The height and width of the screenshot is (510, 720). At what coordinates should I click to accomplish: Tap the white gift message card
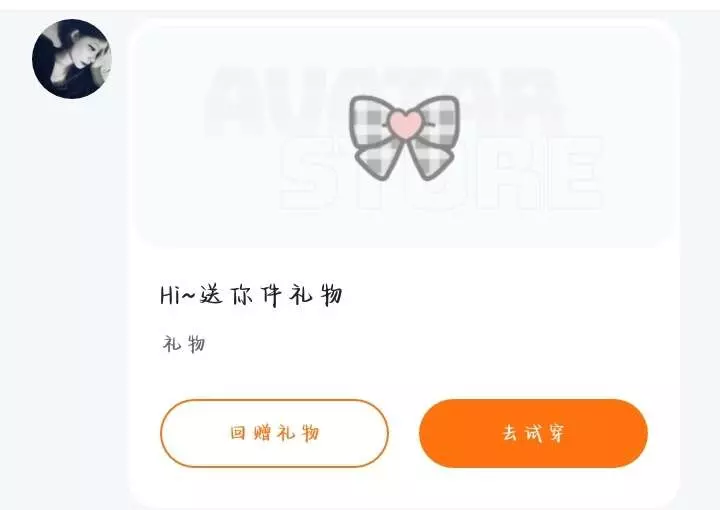point(404,263)
